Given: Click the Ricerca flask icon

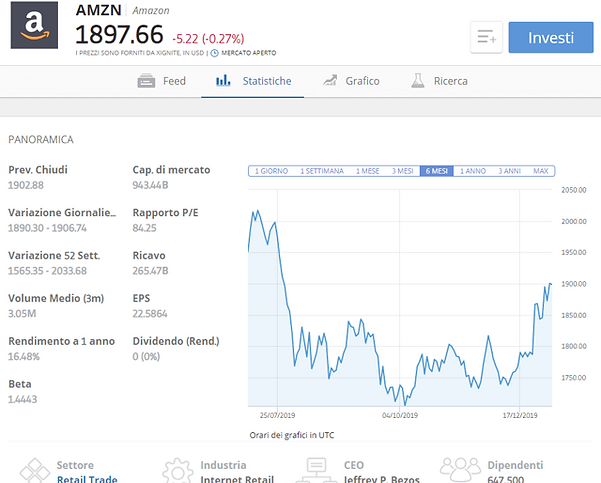Looking at the screenshot, I should pos(418,80).
